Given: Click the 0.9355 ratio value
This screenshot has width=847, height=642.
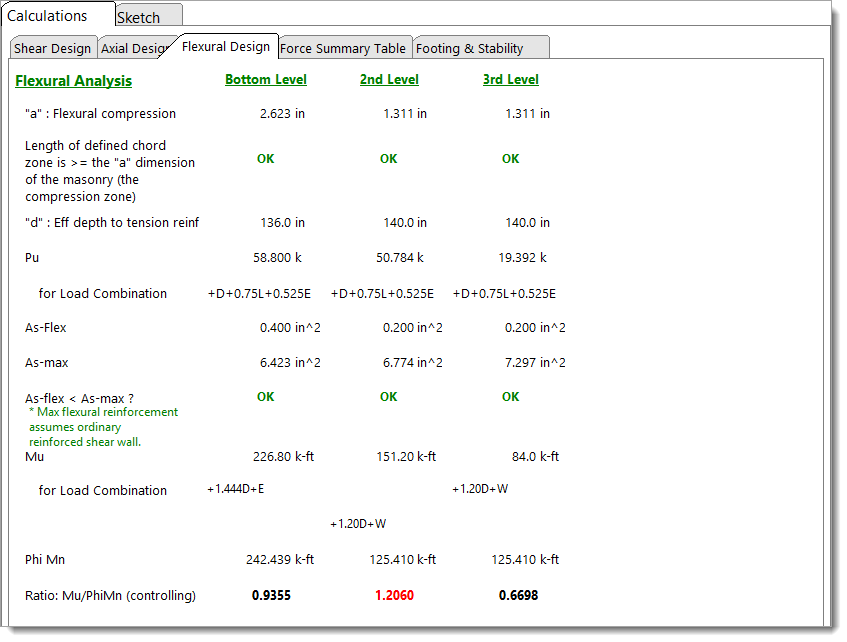Looking at the screenshot, I should coord(272,596).
